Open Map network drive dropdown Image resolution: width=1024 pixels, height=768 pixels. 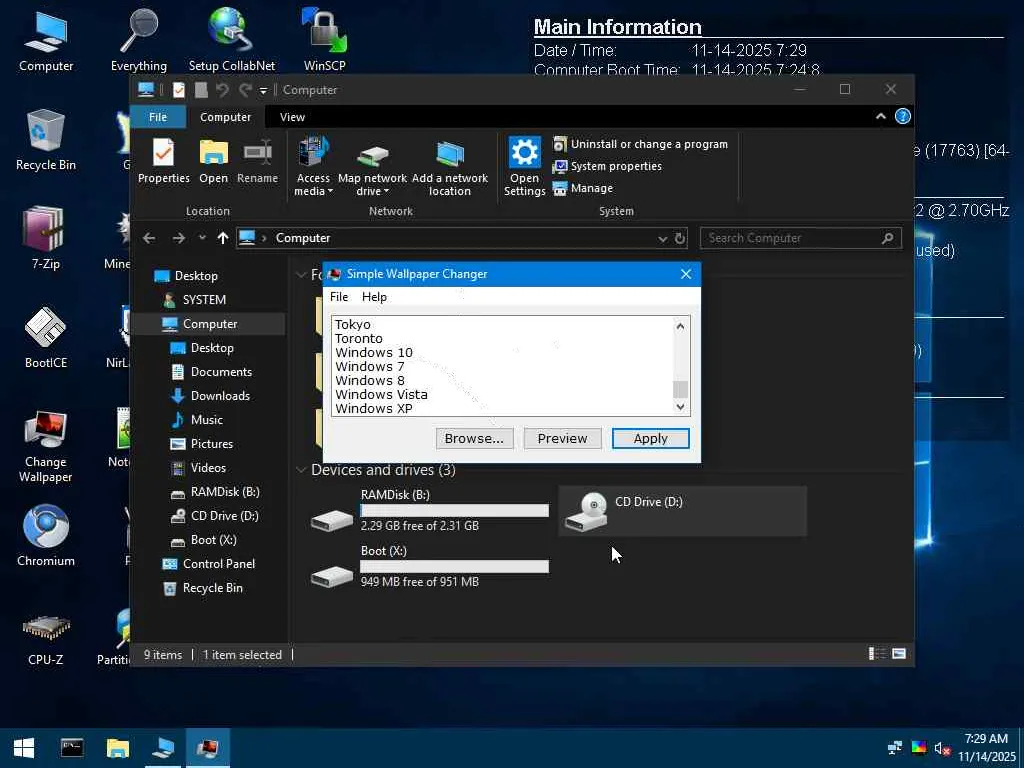[372, 167]
